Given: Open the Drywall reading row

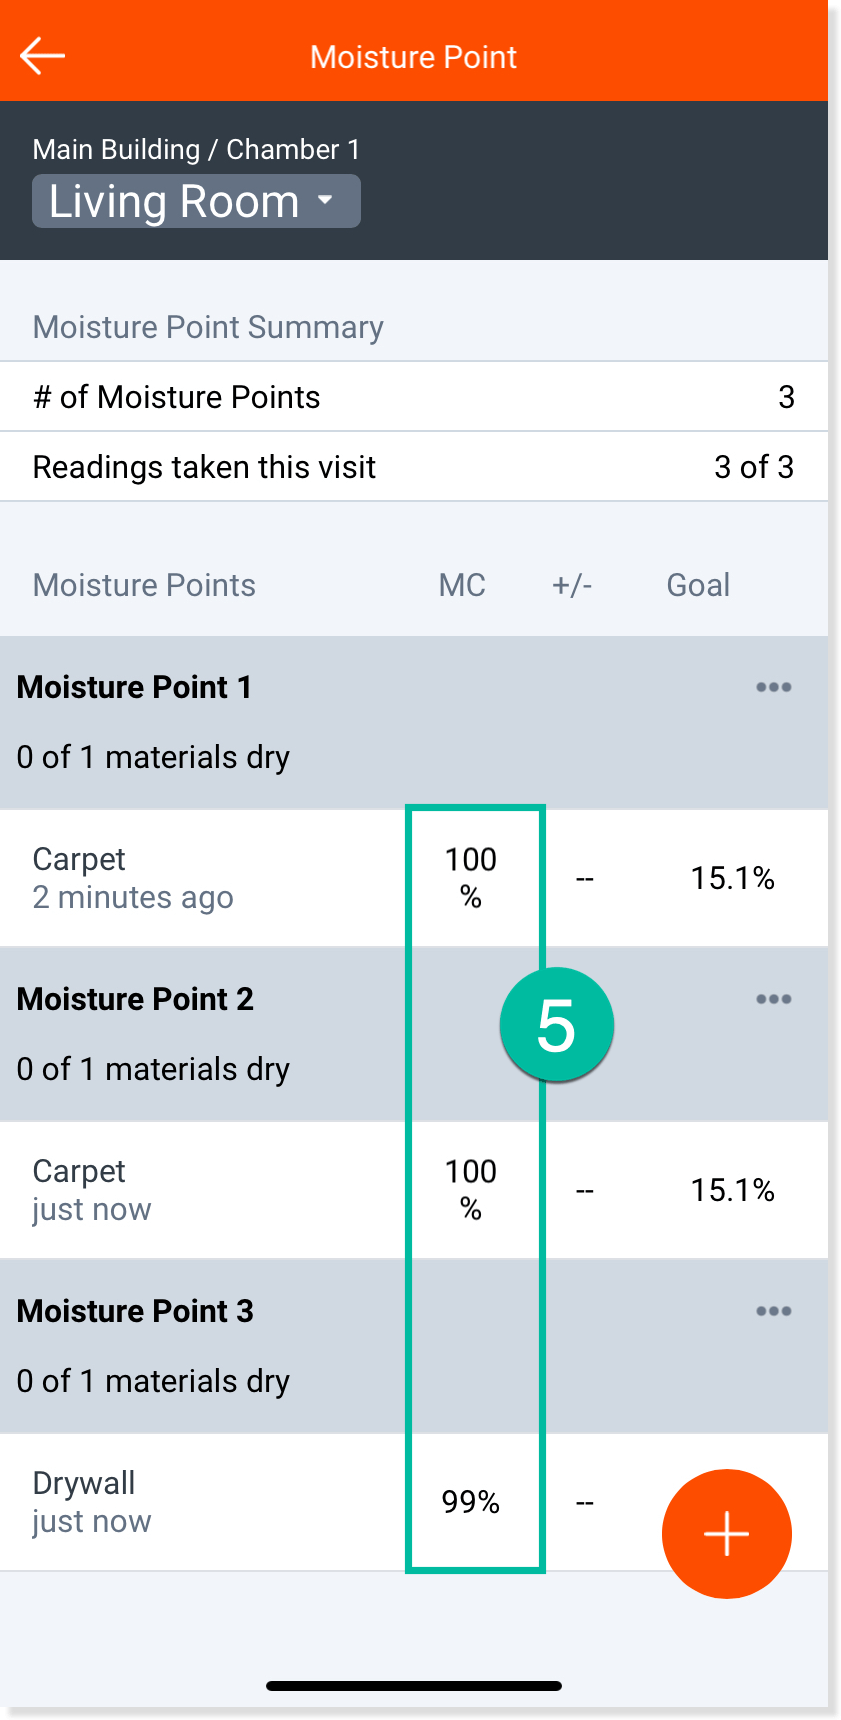Looking at the screenshot, I should click(x=92, y=1502).
